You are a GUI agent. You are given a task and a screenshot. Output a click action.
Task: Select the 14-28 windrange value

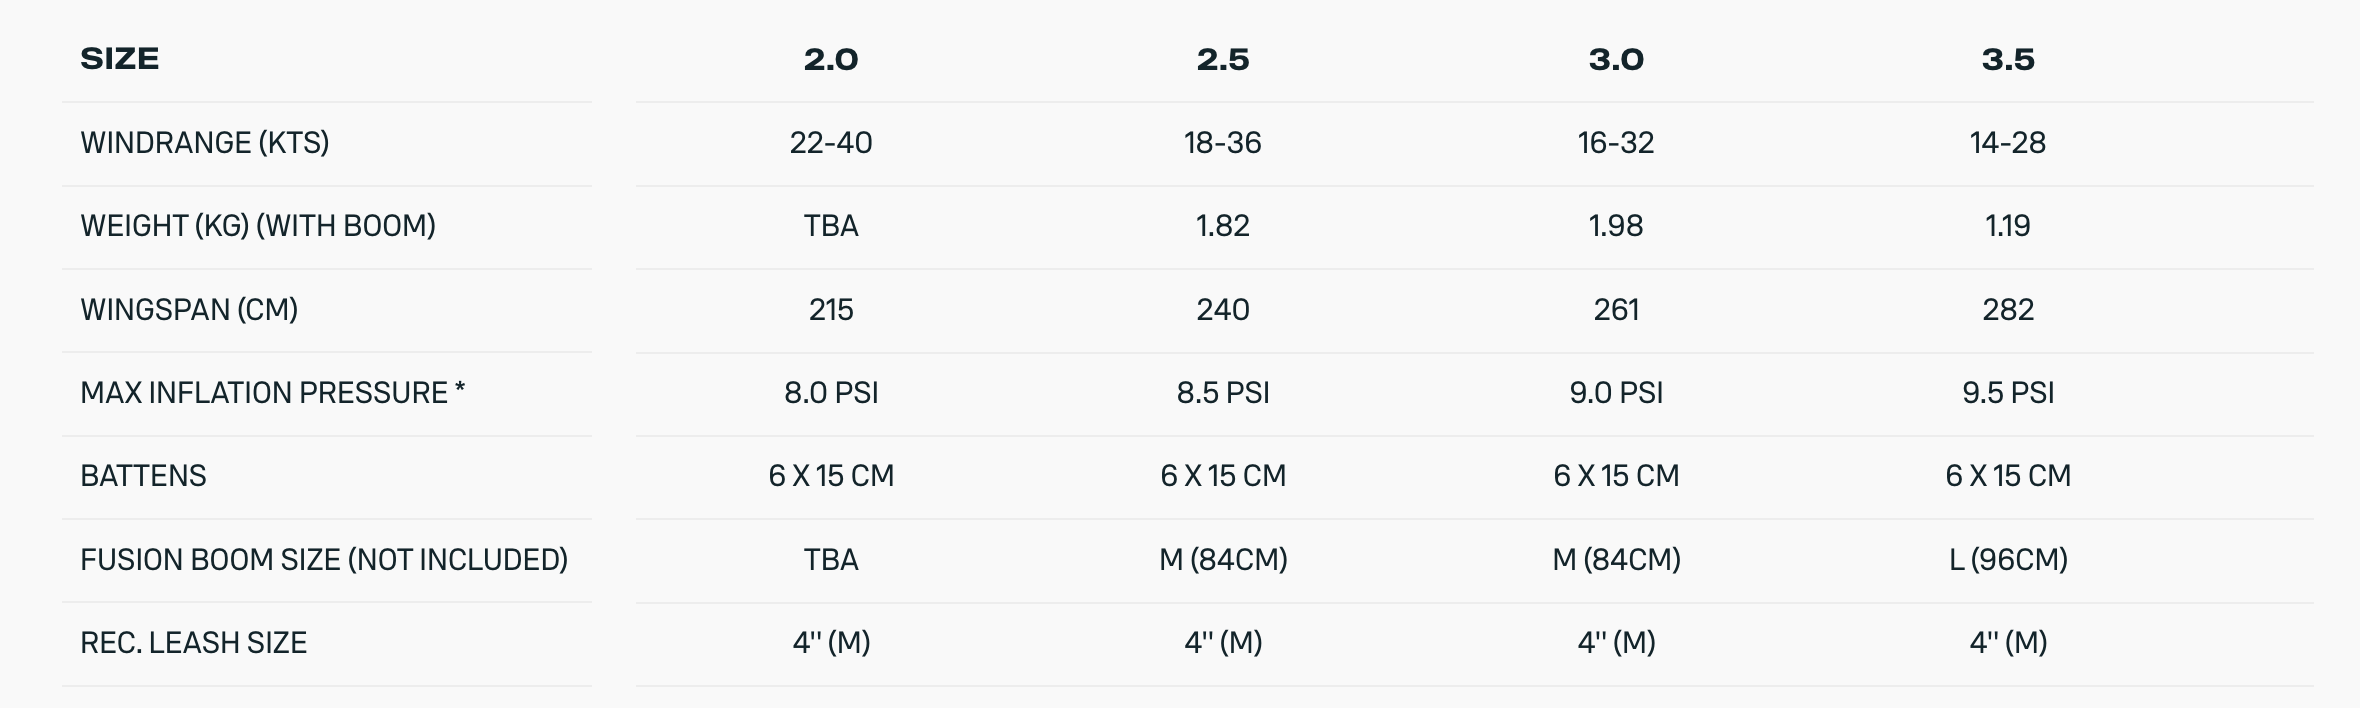pyautogui.click(x=2008, y=143)
